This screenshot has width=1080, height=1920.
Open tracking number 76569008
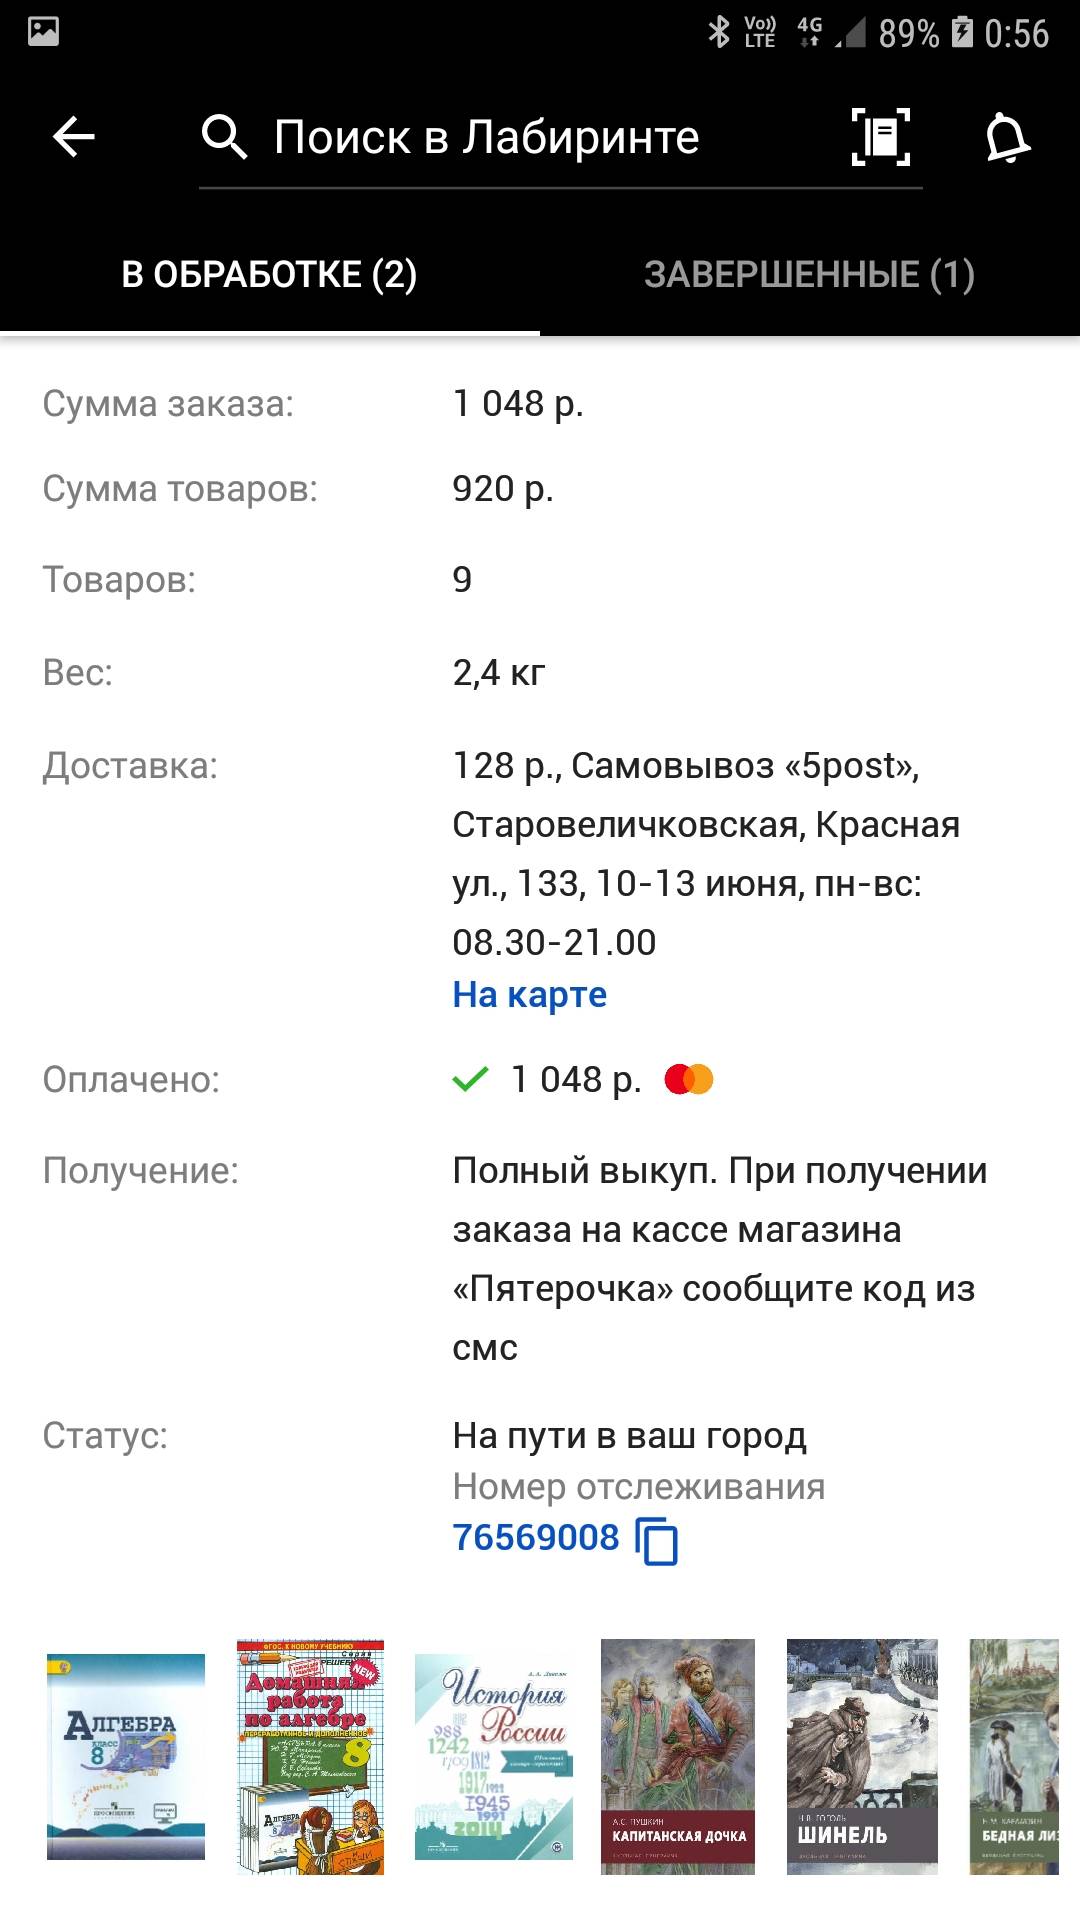[536, 1537]
